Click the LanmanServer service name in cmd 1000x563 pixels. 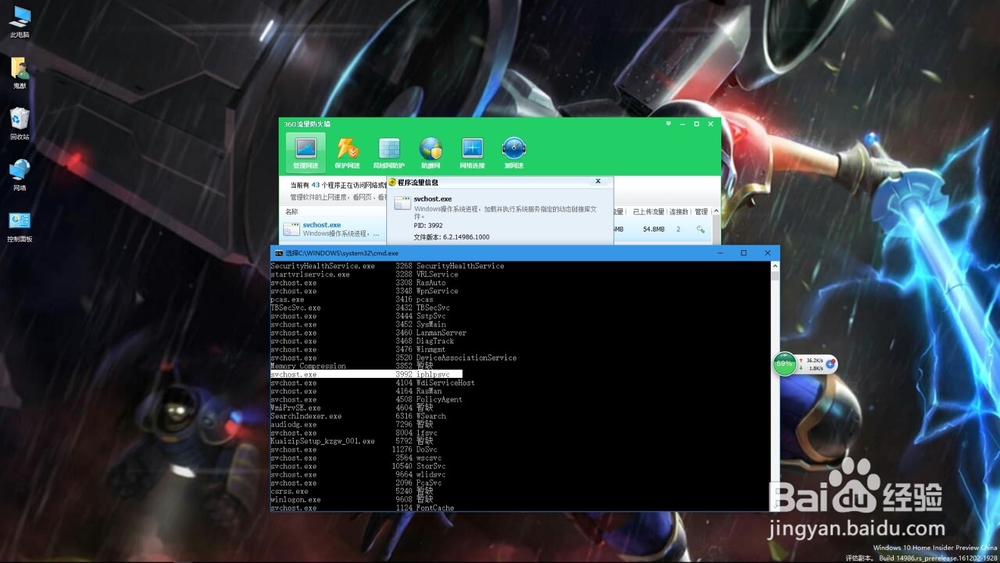click(441, 332)
